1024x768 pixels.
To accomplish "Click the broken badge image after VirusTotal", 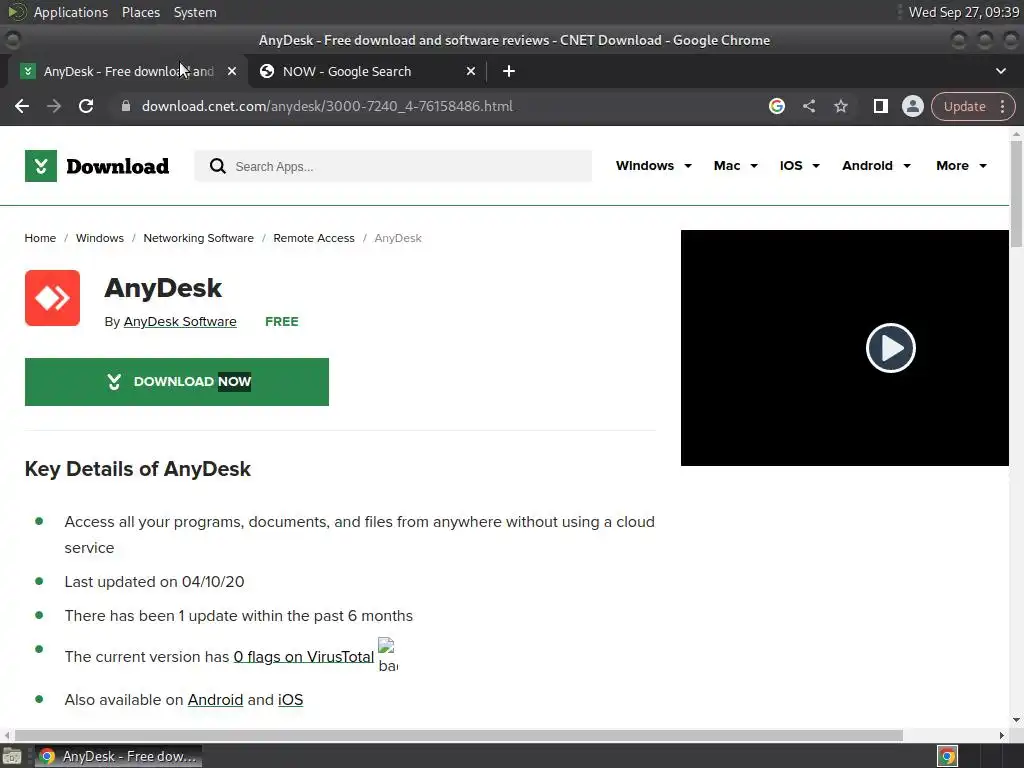I will [388, 656].
